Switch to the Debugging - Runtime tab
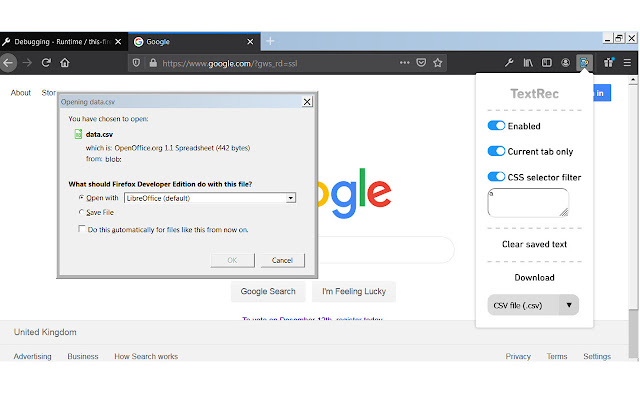The width and height of the screenshot is (640, 400). coord(58,42)
